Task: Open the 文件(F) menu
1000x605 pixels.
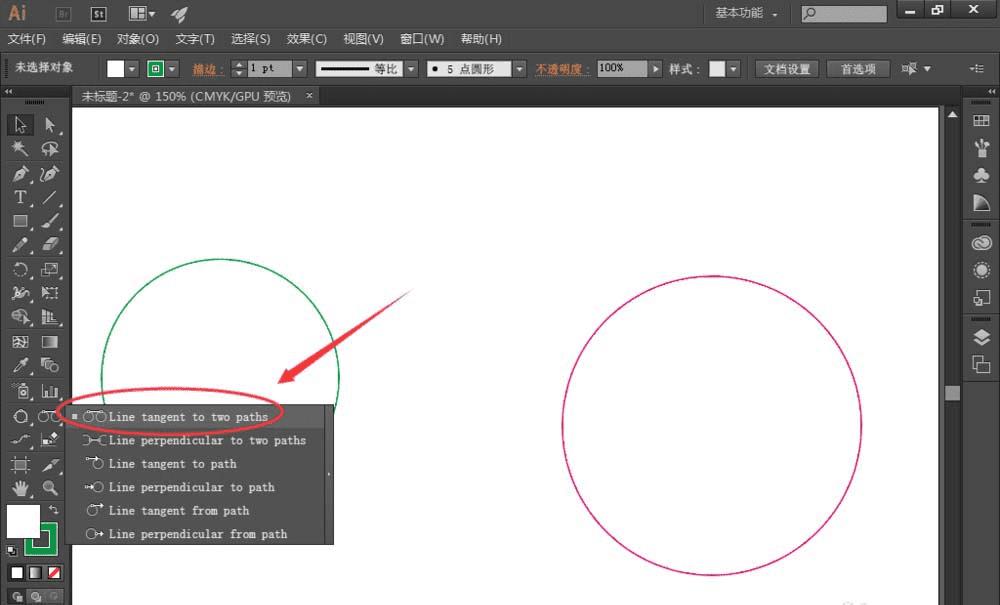Action: click(27, 39)
